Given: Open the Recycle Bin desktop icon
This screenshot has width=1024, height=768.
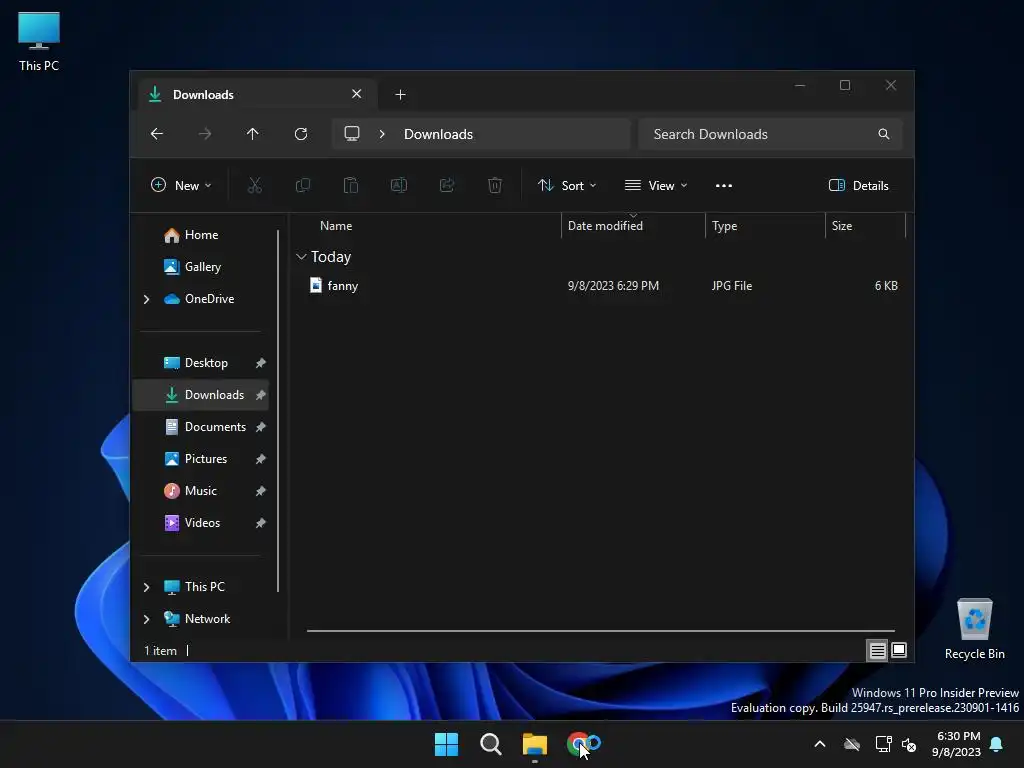Looking at the screenshot, I should click(x=974, y=630).
